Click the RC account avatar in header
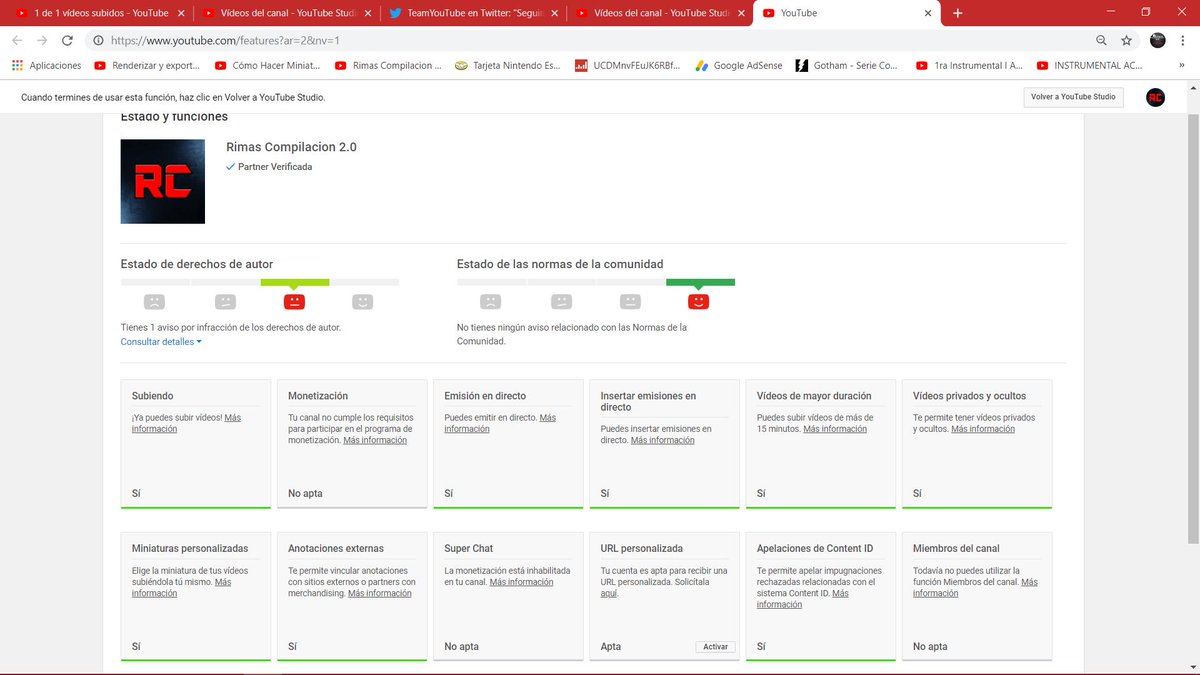Screen dimensions: 1200x675 1155,97
